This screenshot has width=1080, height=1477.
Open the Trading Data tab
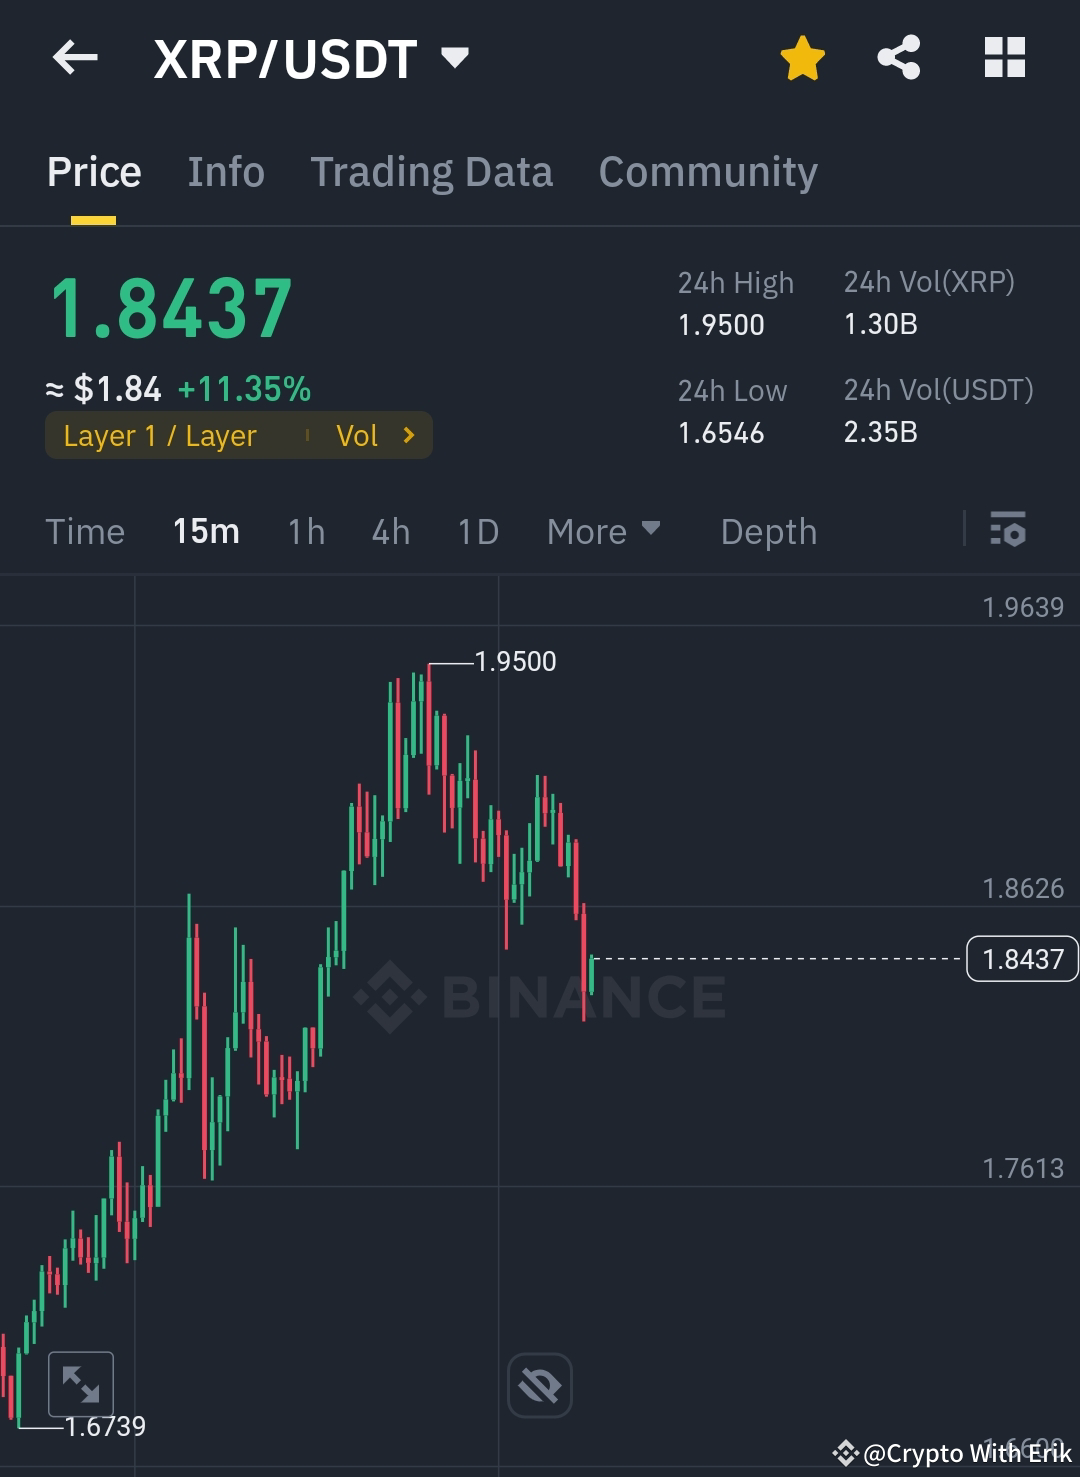point(432,171)
